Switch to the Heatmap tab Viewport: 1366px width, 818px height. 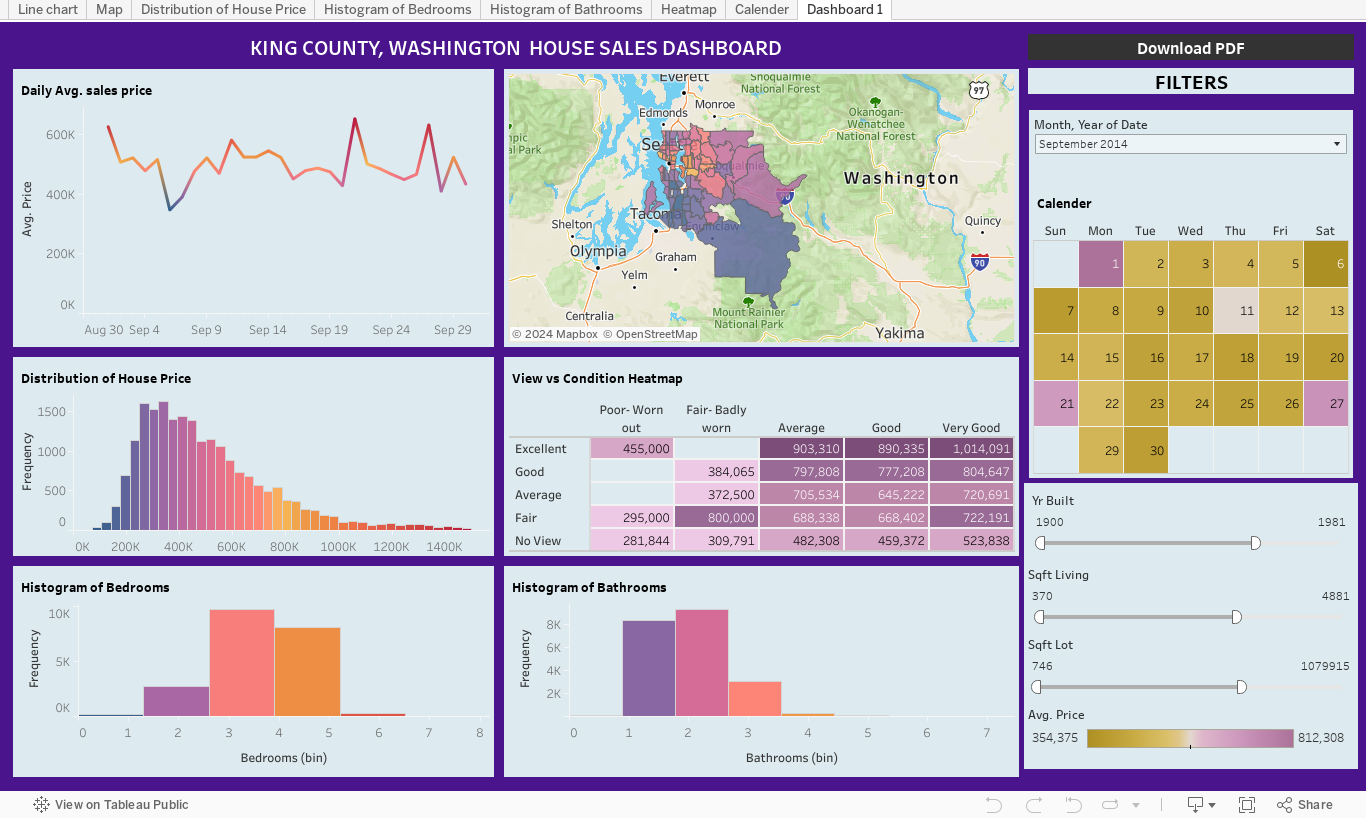click(689, 9)
